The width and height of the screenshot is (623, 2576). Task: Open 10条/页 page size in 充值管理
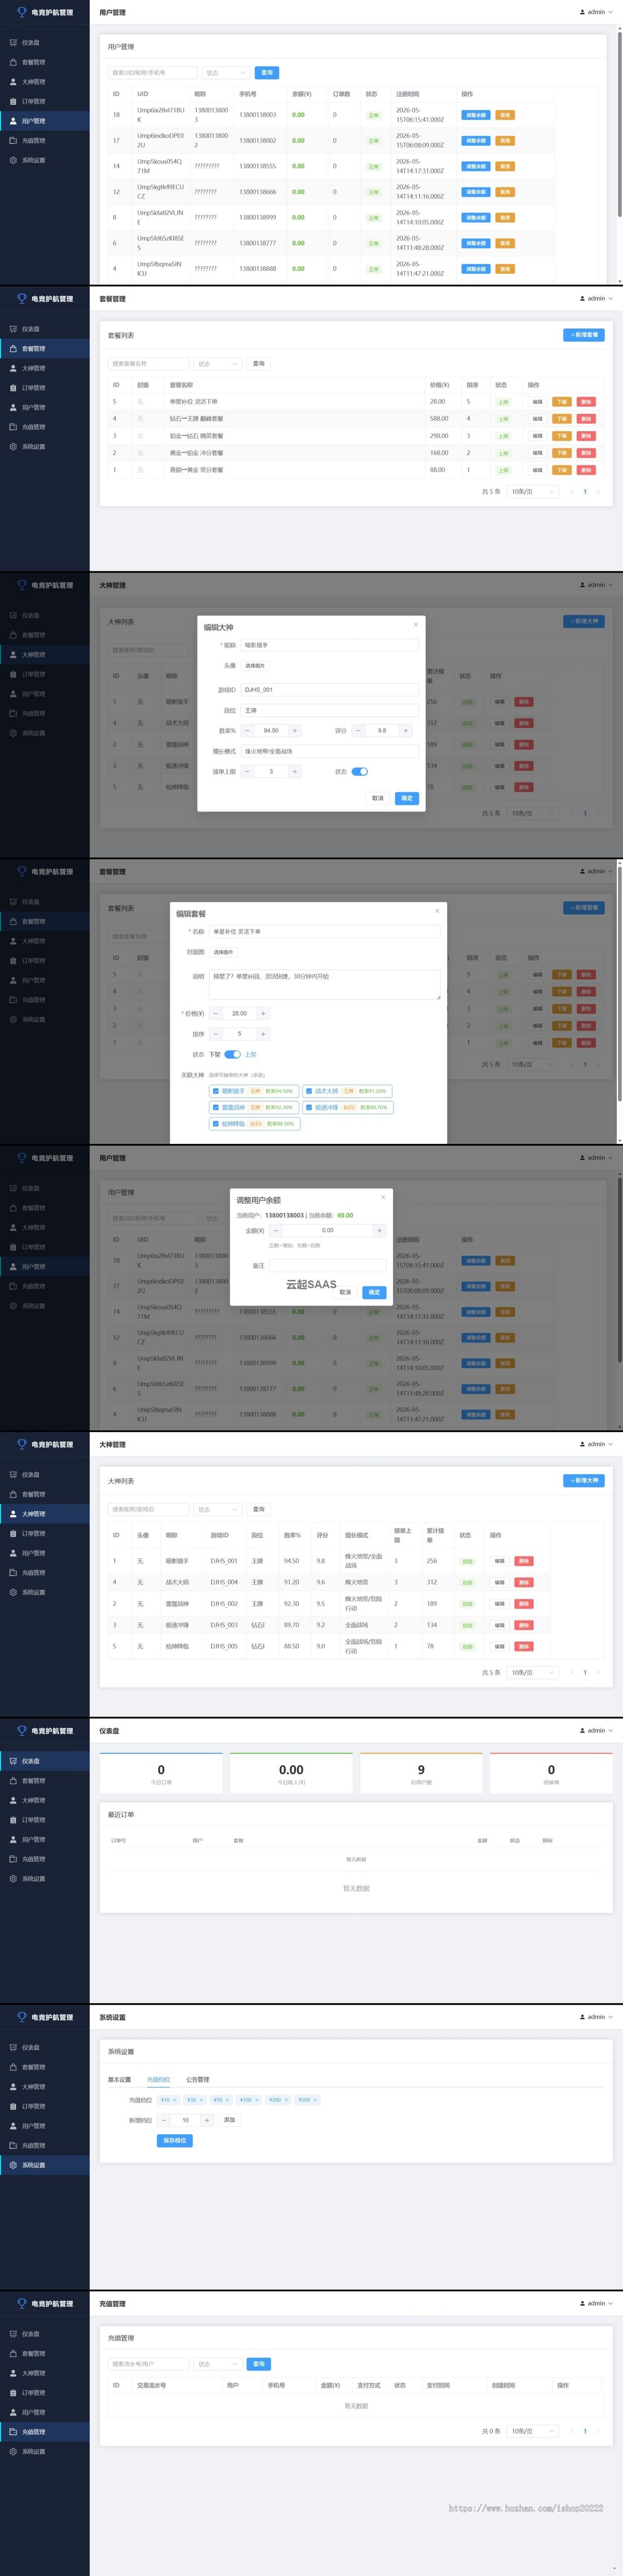tap(533, 2431)
